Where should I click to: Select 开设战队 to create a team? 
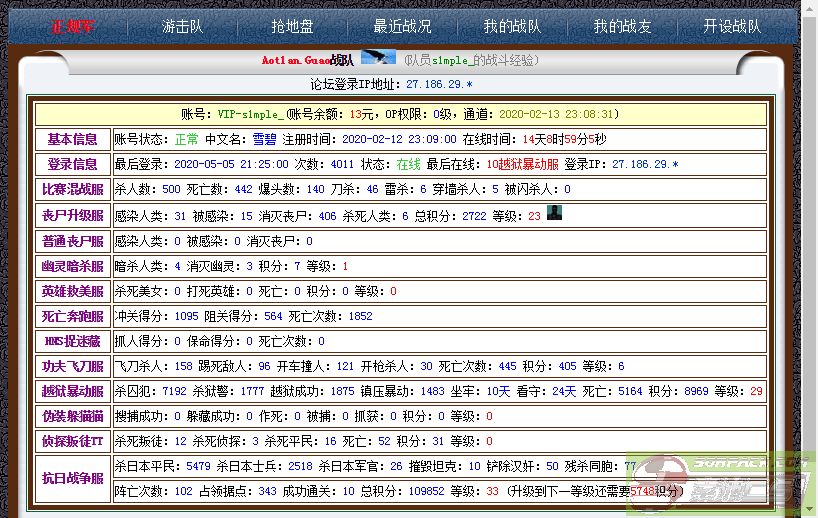click(731, 26)
